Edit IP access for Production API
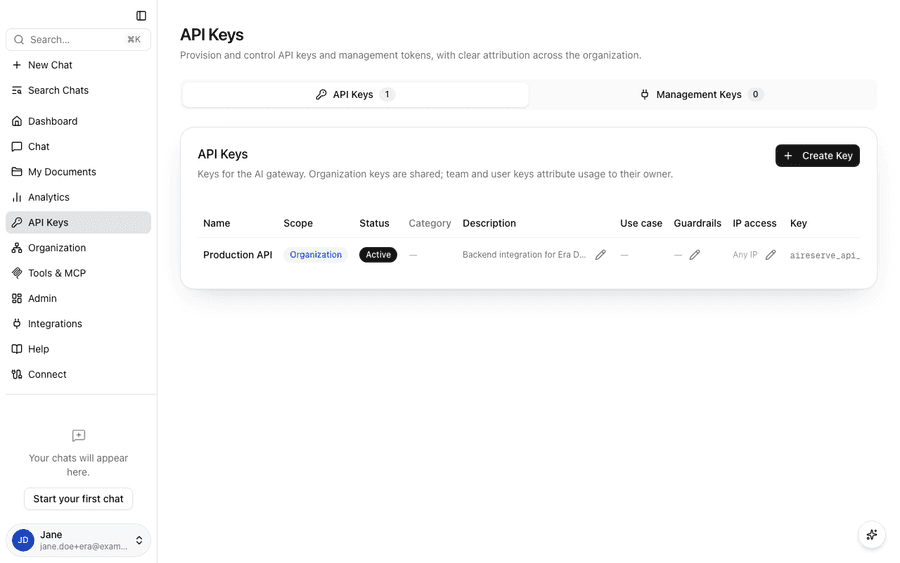This screenshot has width=900, height=563. 770,255
